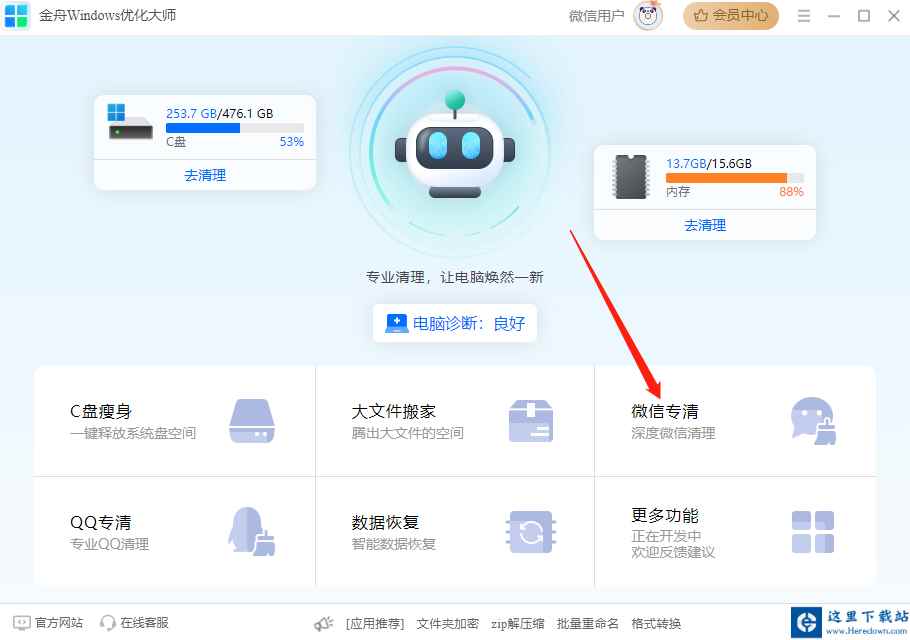Click the 微信用户 username label
Screen dimensions: 910x640
pyautogui.click(x=596, y=16)
